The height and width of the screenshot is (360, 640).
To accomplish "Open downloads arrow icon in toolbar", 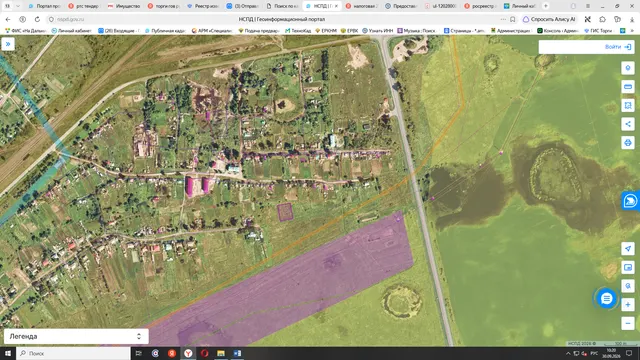I will [632, 19].
